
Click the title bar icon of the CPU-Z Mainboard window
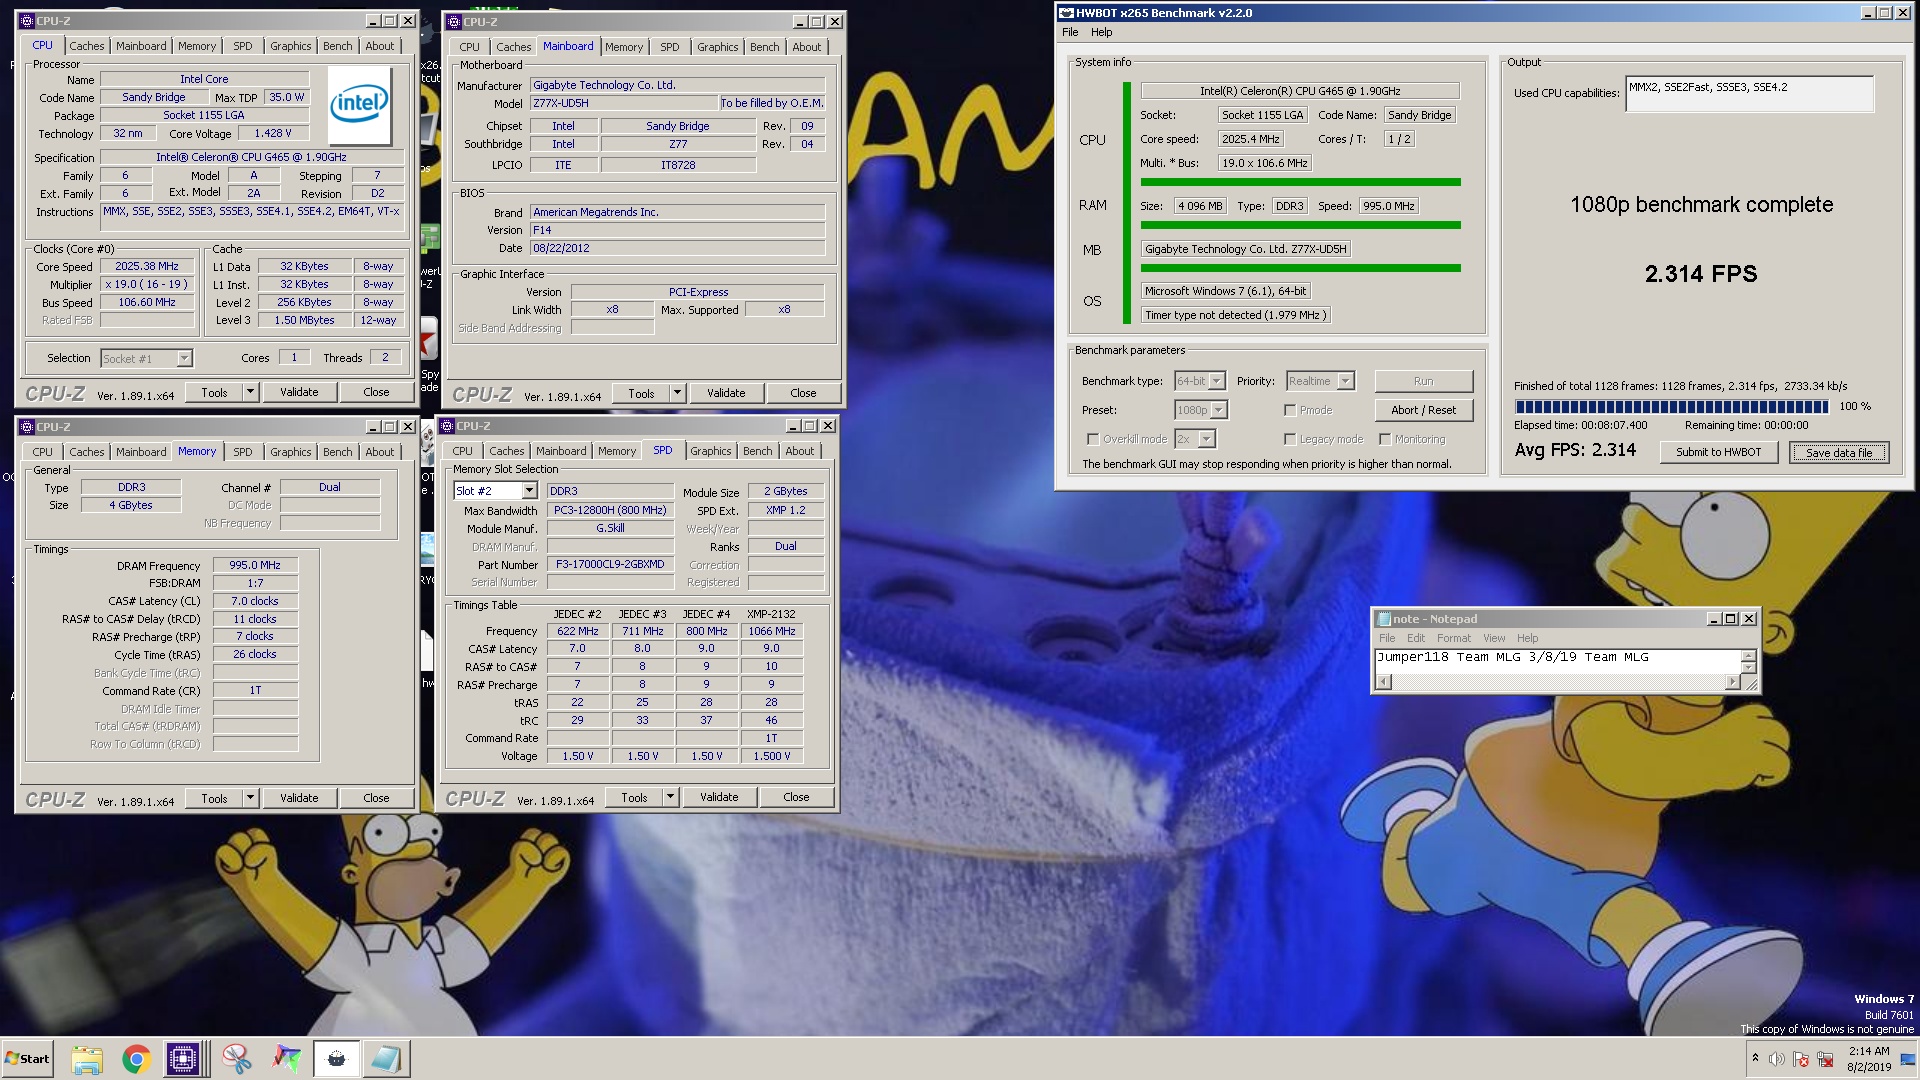453,21
